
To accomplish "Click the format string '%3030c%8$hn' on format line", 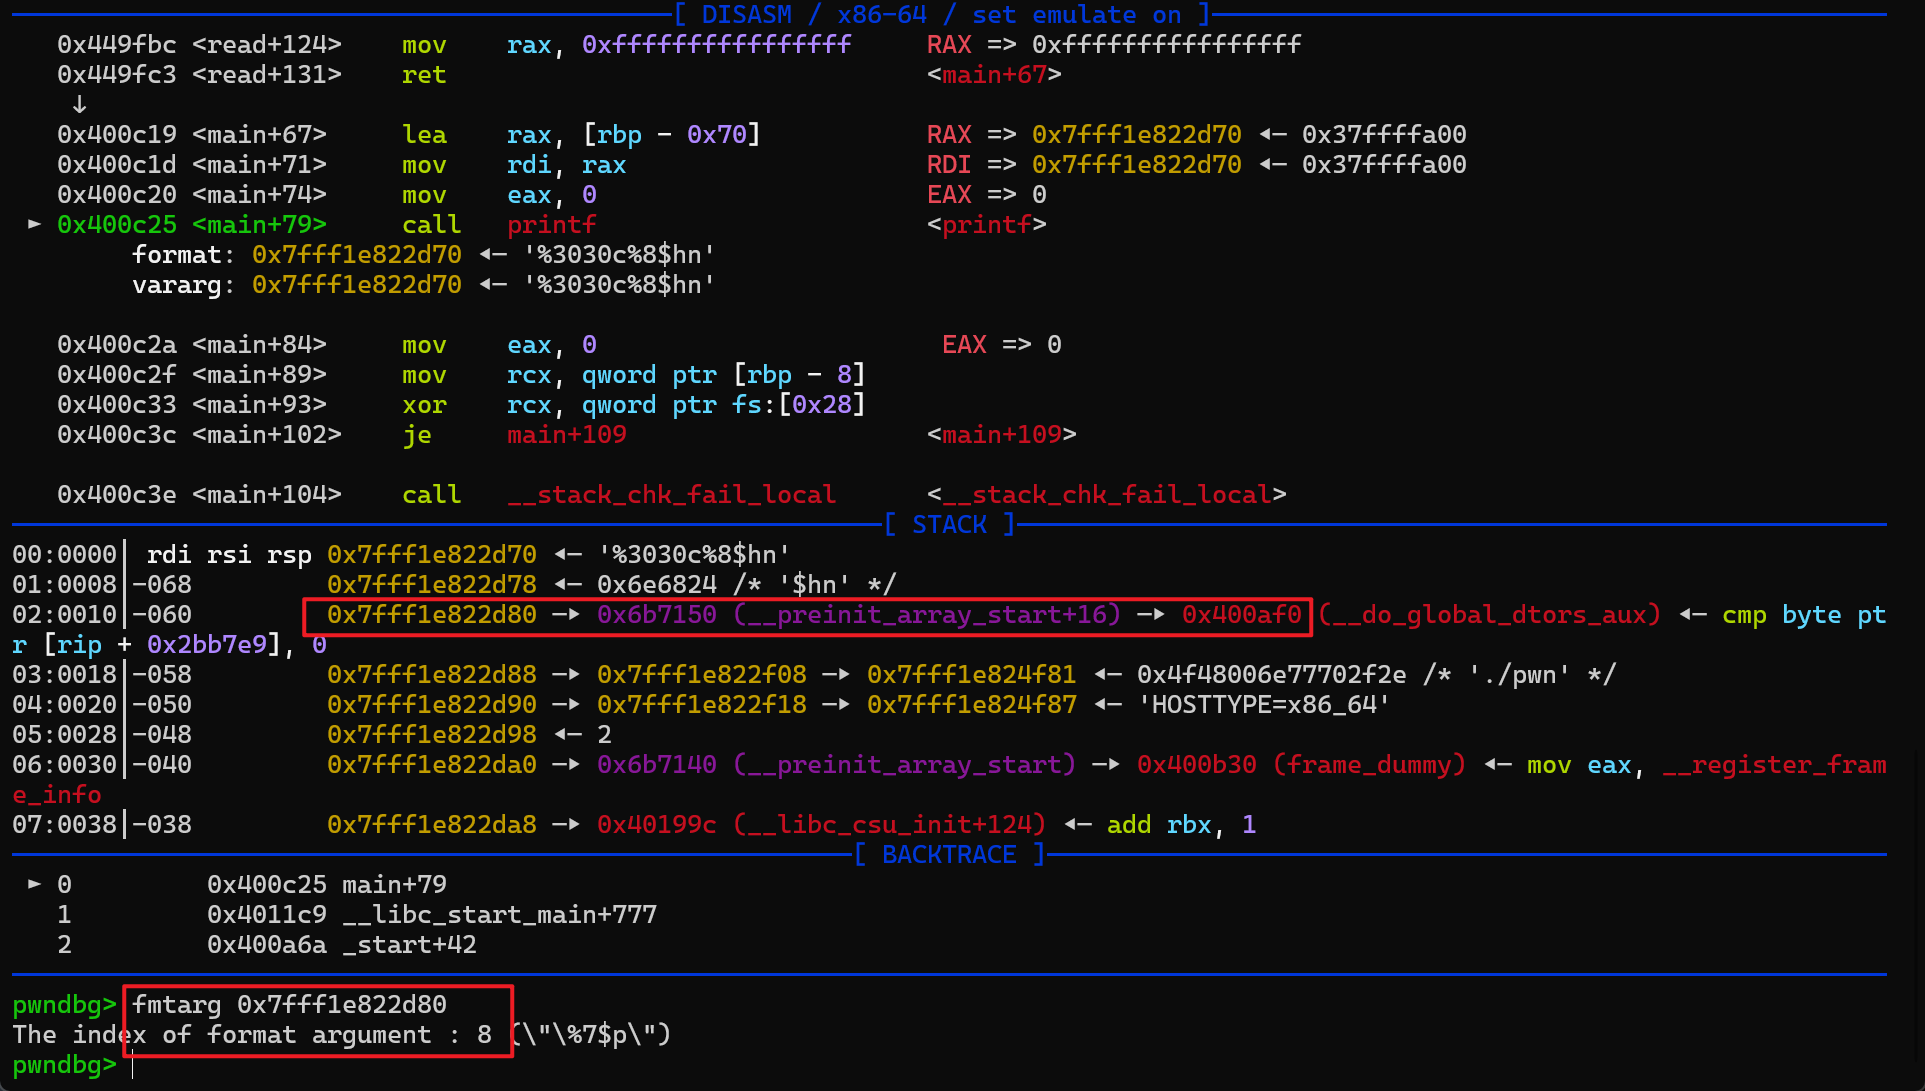I will point(619,255).
